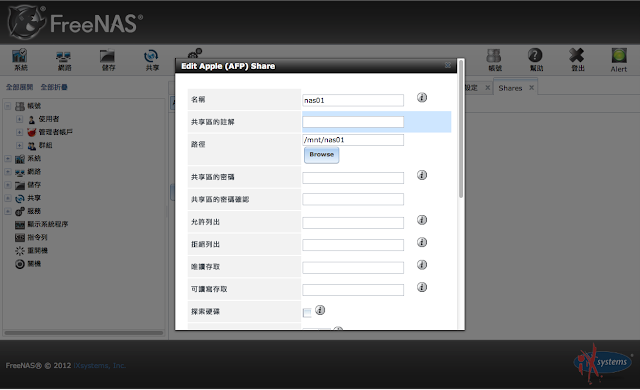Open 指令列 shell in the sidebar
Image resolution: width=640 pixels, height=390 pixels.
(x=37, y=237)
